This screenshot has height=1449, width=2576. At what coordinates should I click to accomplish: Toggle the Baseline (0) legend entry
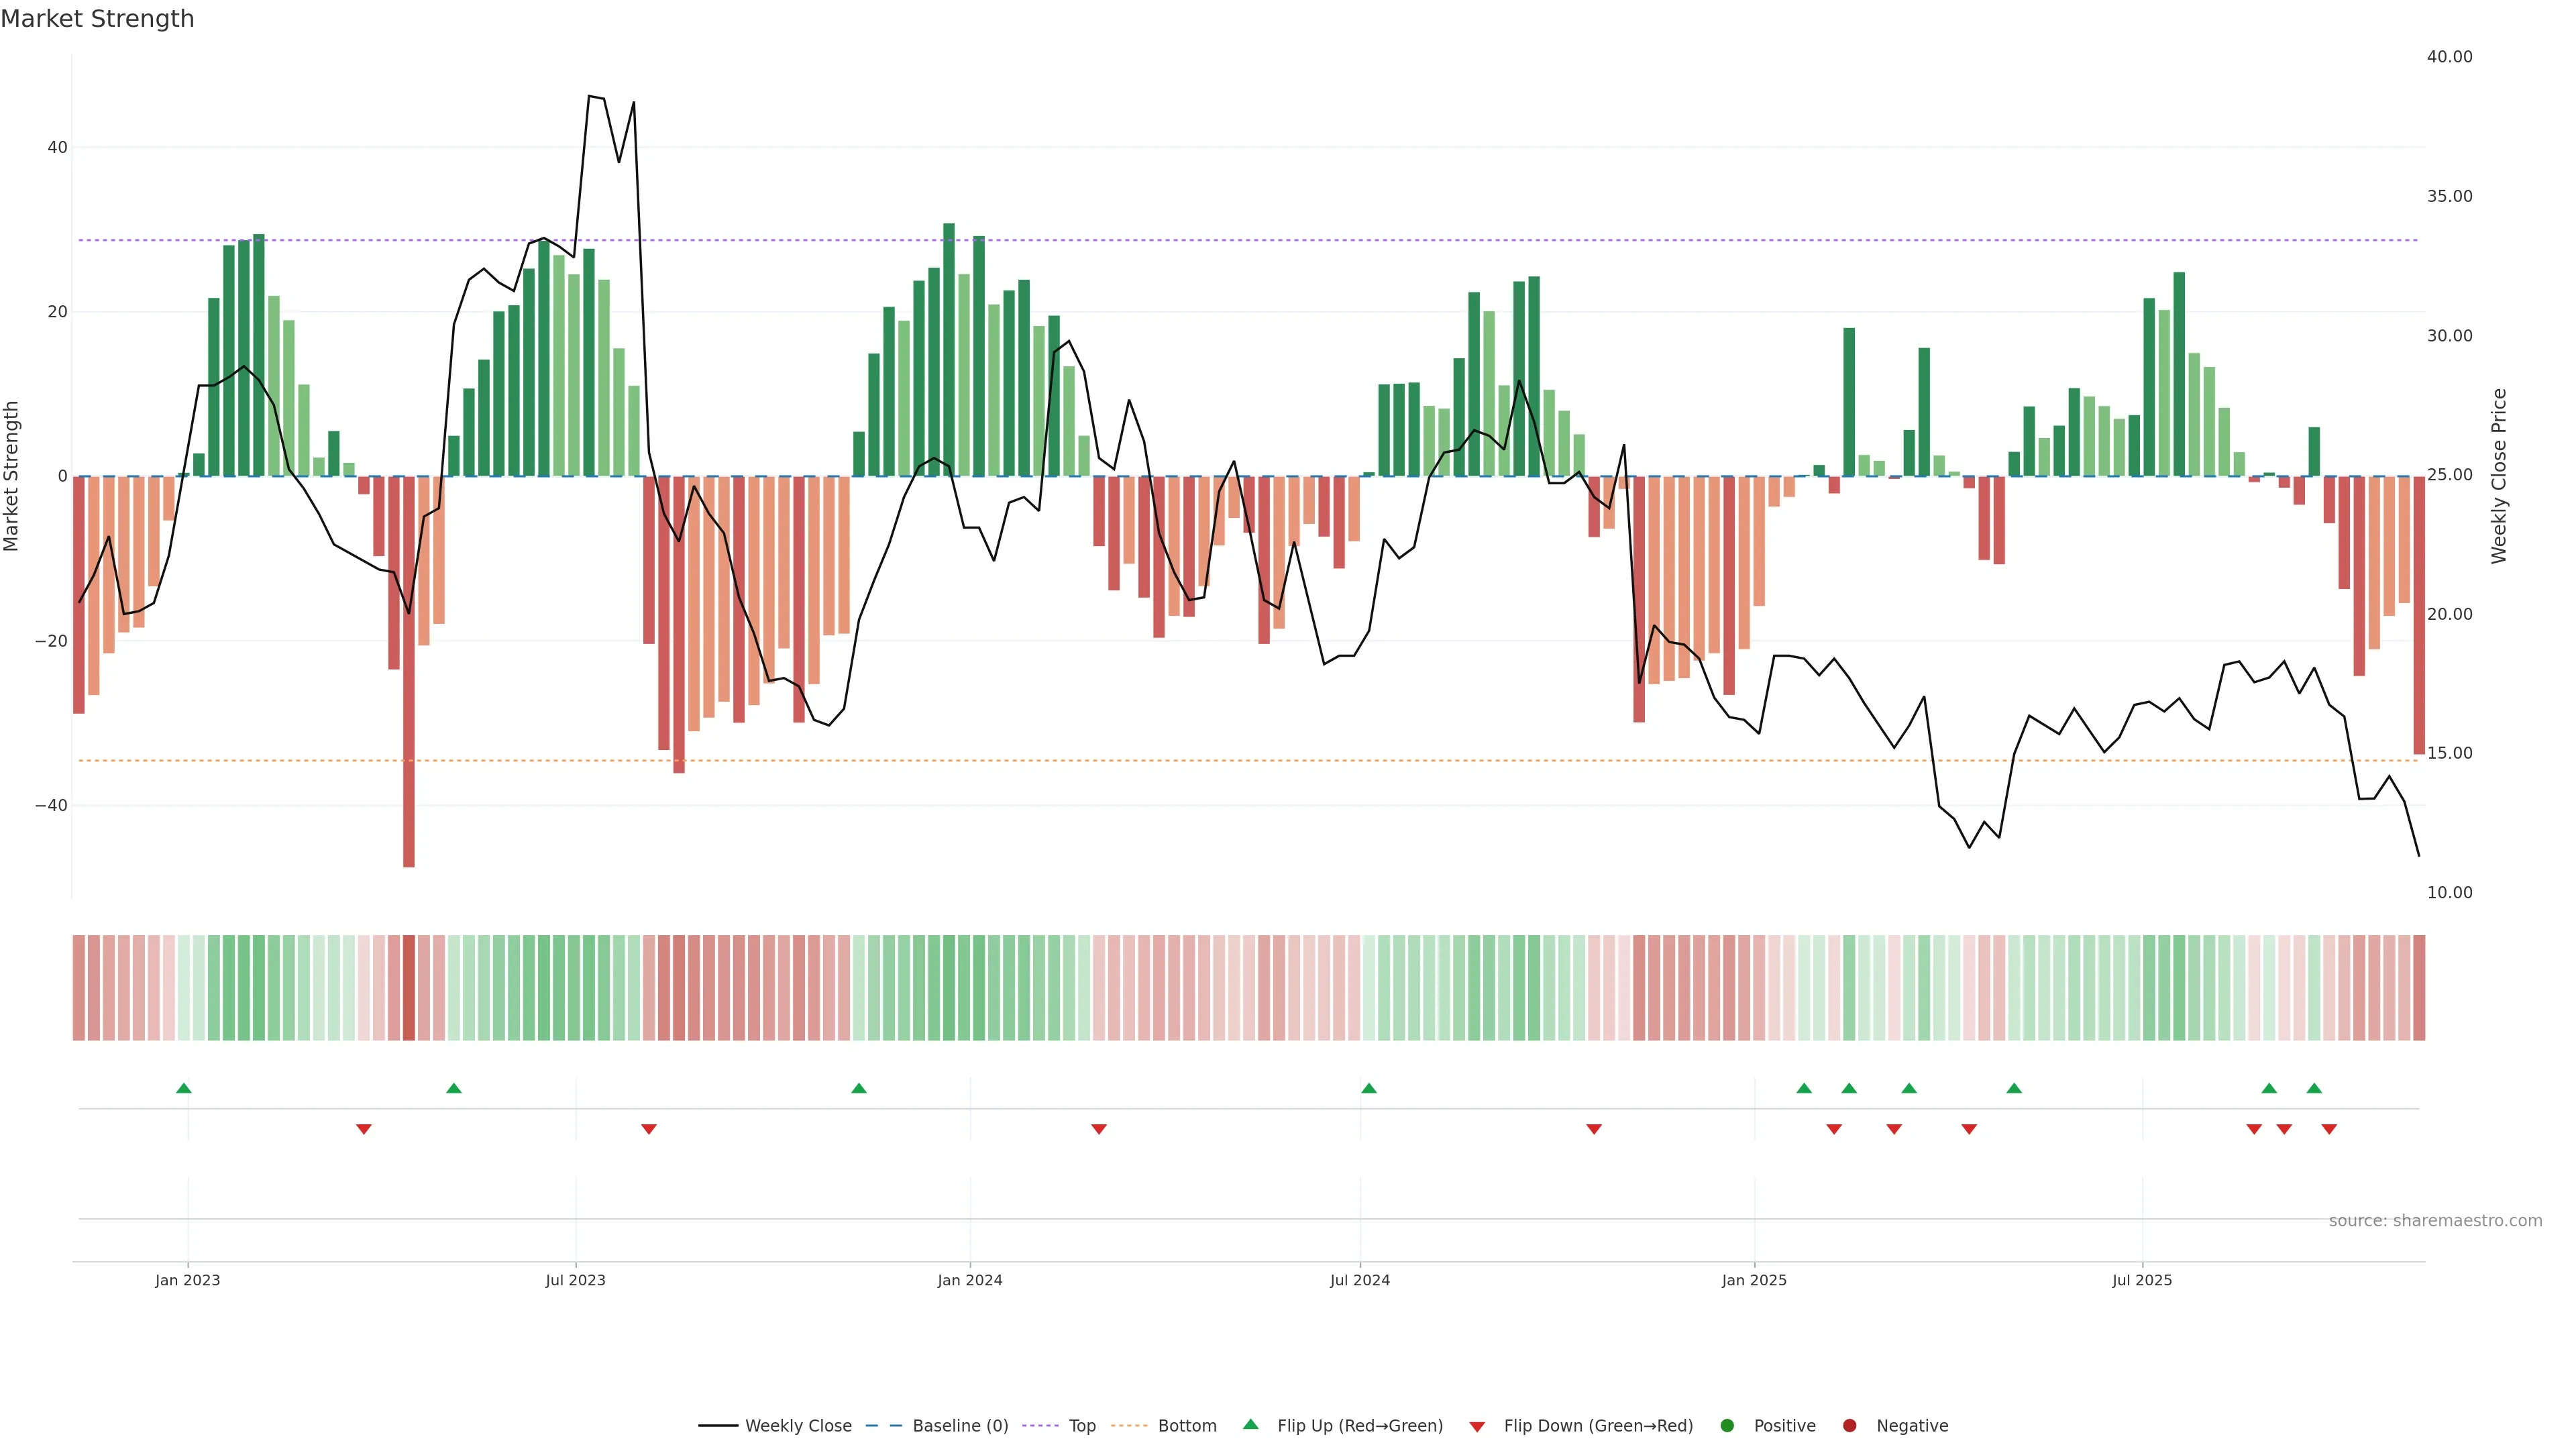pyautogui.click(x=959, y=1425)
